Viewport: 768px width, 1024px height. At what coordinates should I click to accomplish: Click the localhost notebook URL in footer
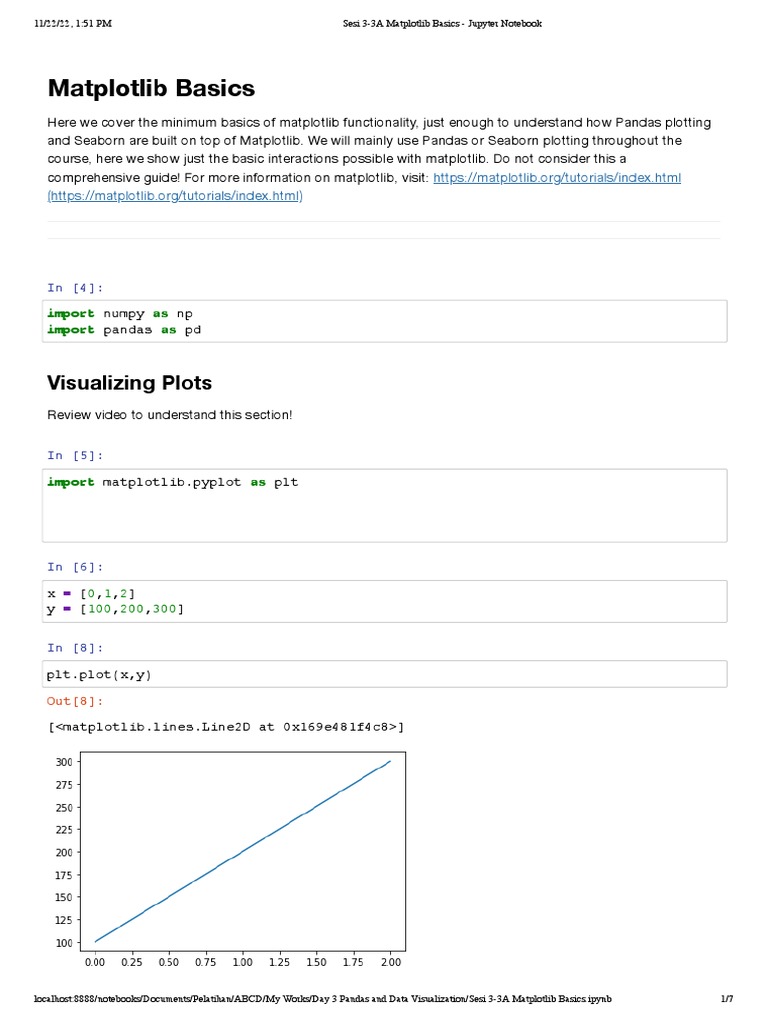click(322, 1000)
